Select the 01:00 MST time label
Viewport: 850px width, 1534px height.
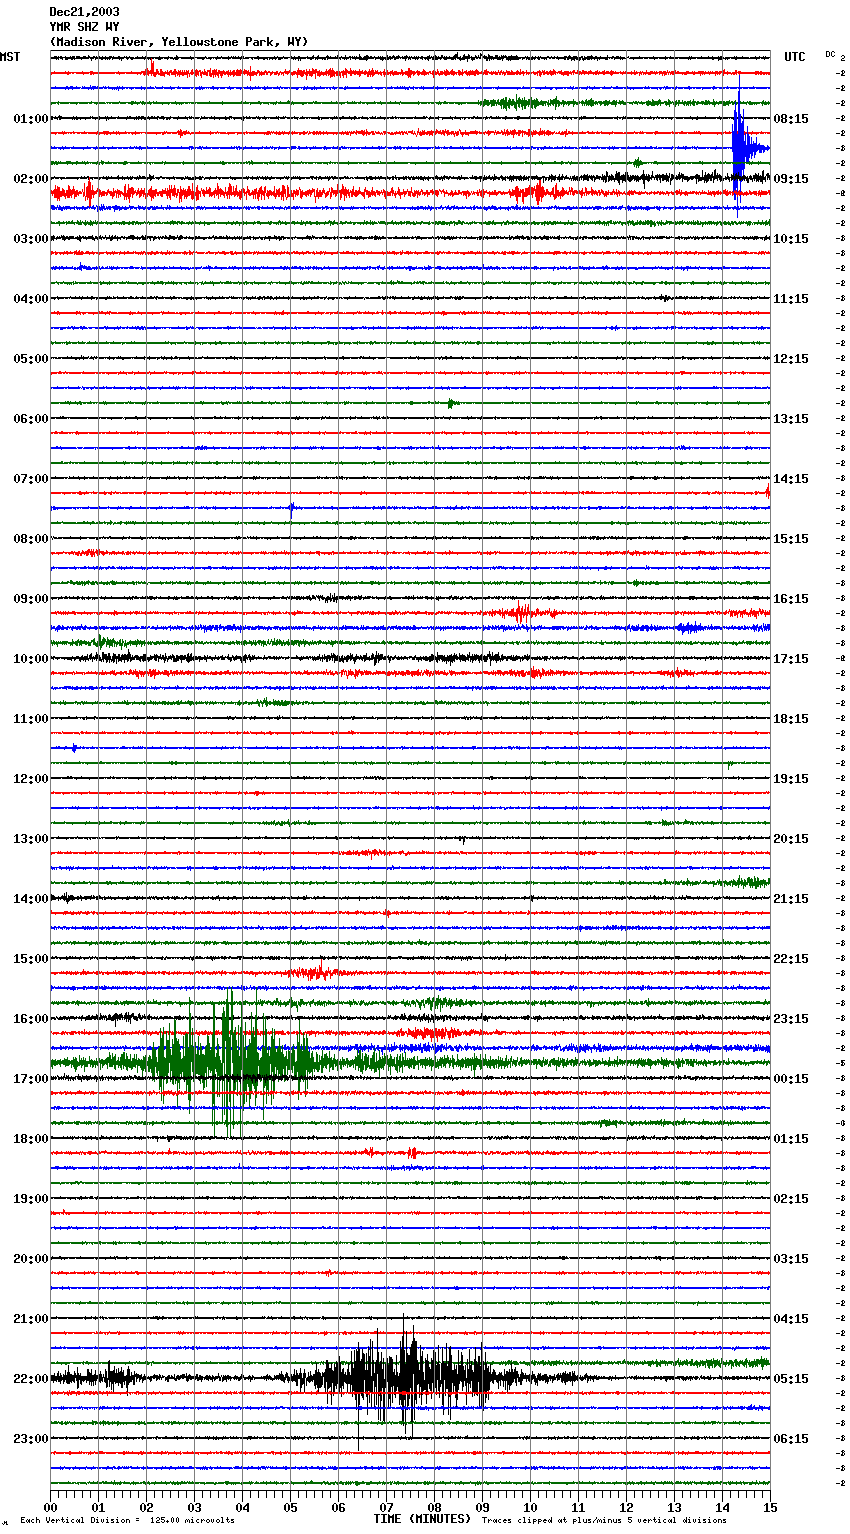coord(30,119)
